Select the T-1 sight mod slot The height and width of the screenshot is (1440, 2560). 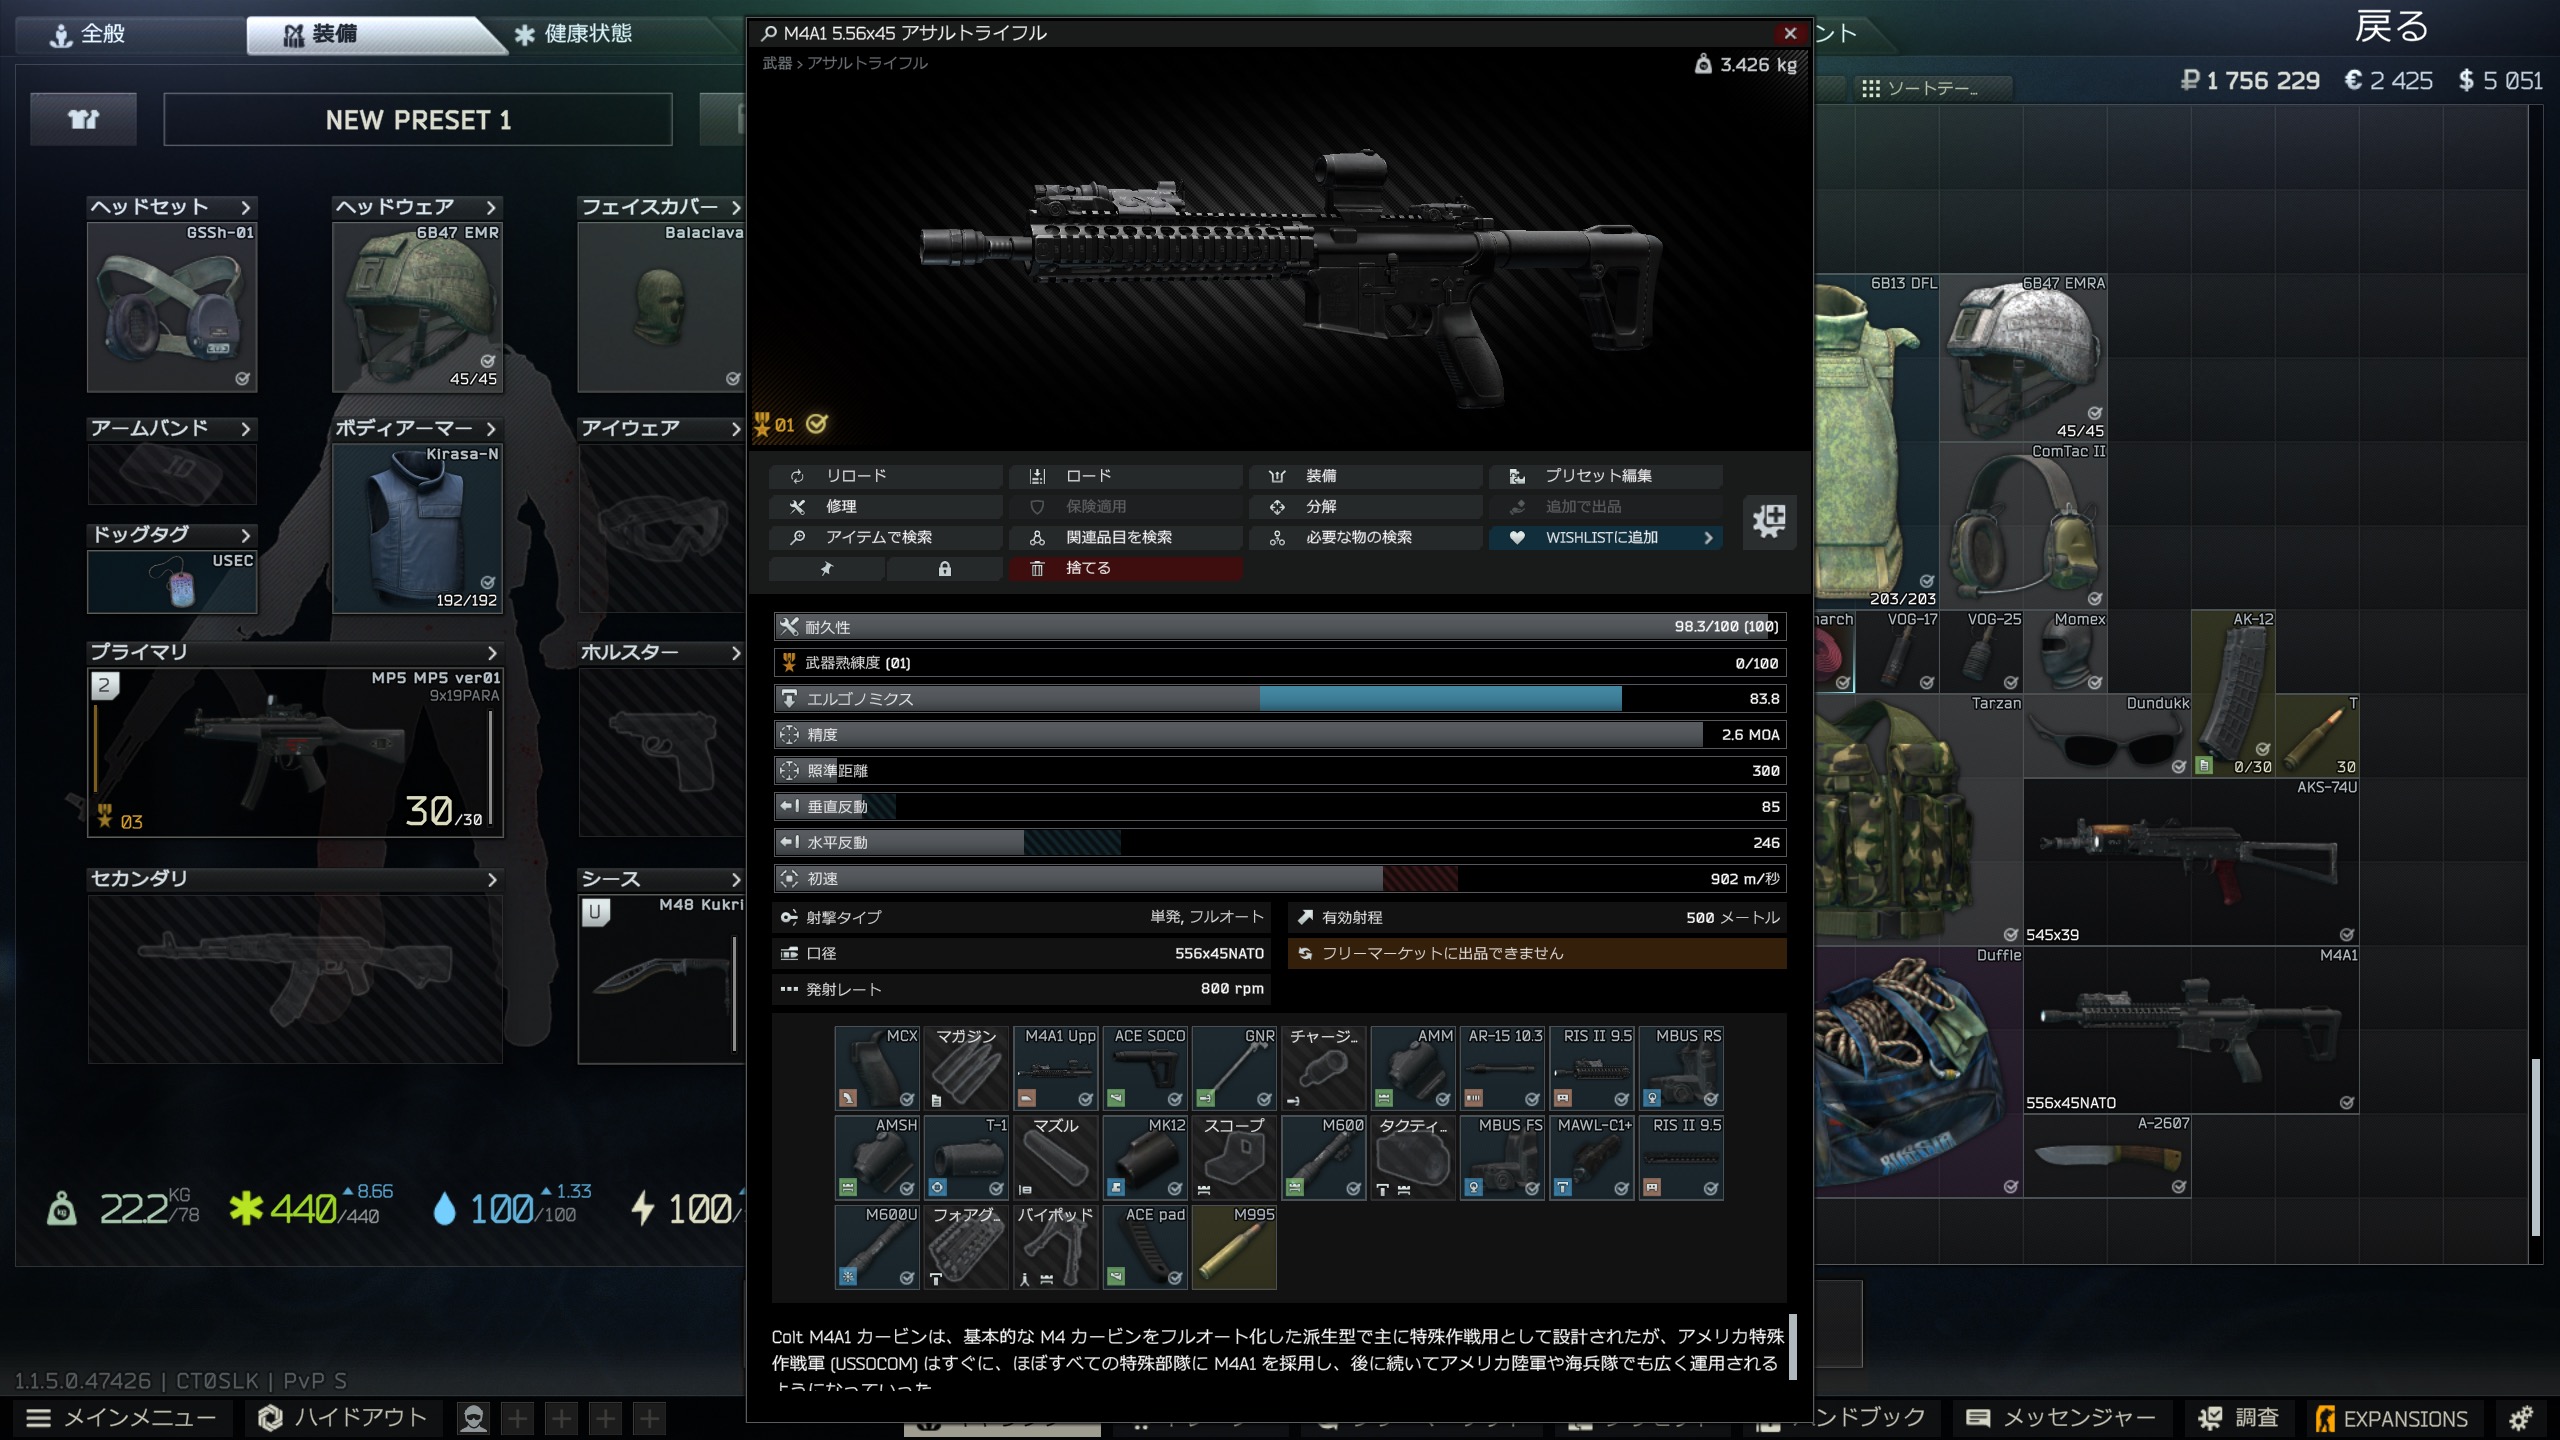(966, 1157)
